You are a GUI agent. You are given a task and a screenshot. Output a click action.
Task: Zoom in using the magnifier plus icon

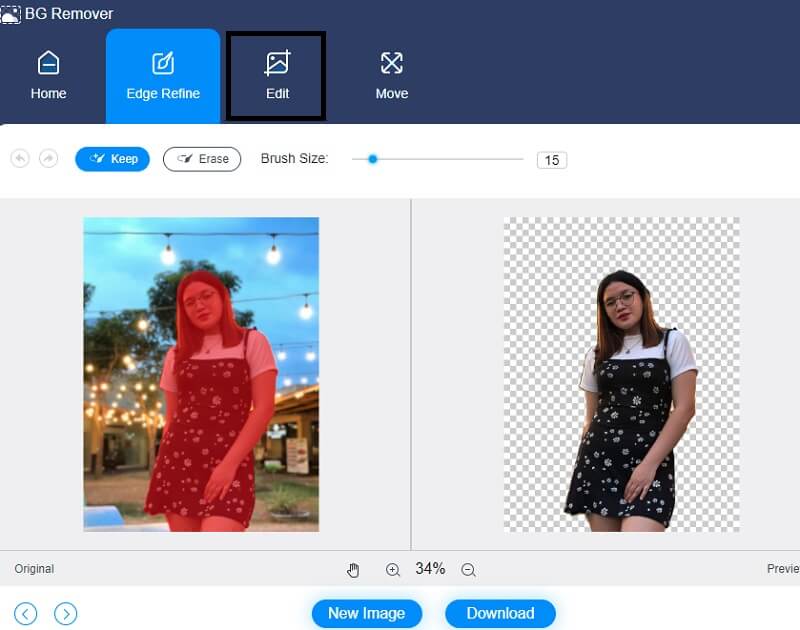[394, 569]
